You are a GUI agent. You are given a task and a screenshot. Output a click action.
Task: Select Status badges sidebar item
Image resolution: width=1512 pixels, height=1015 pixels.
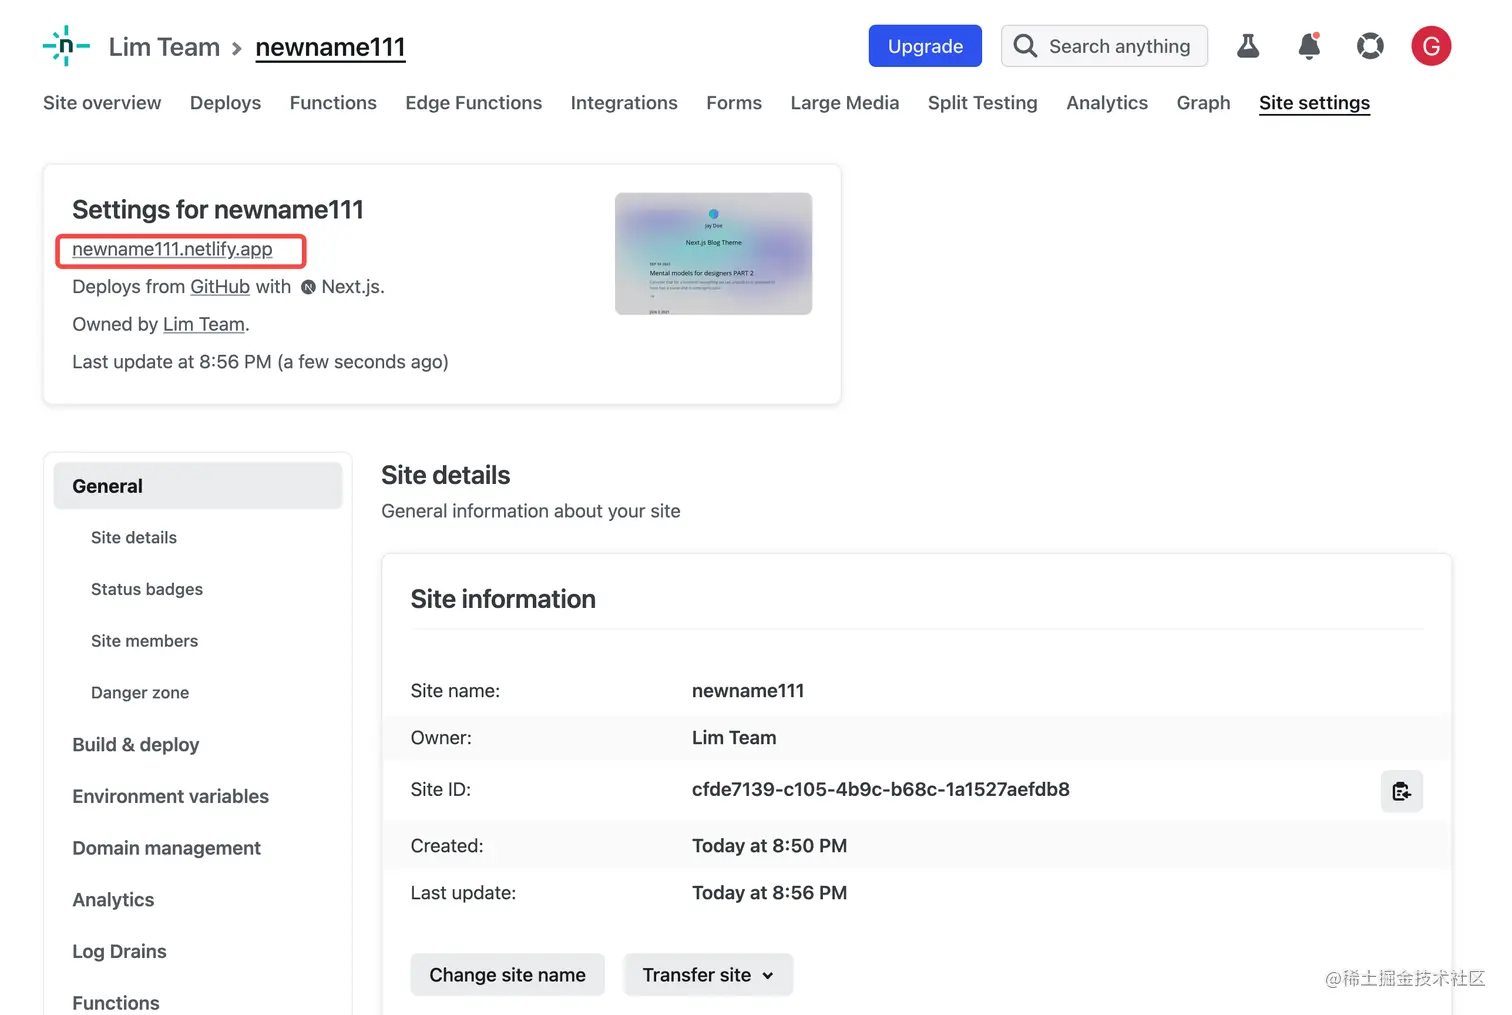[147, 590]
